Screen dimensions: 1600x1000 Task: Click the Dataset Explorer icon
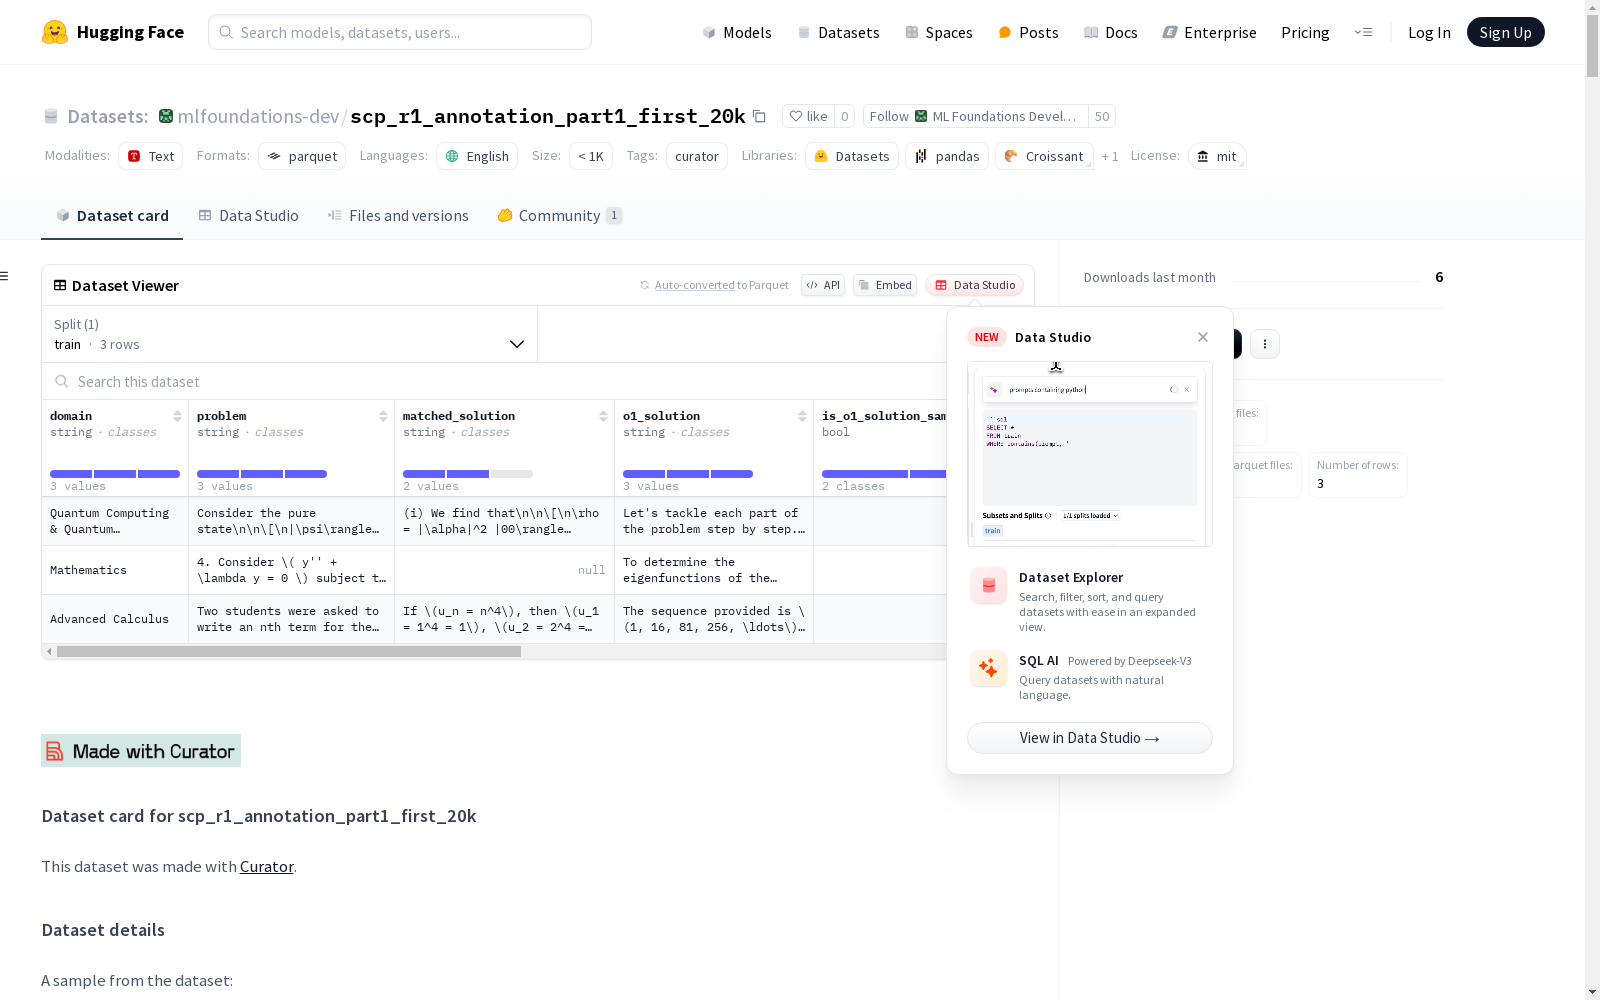989,586
